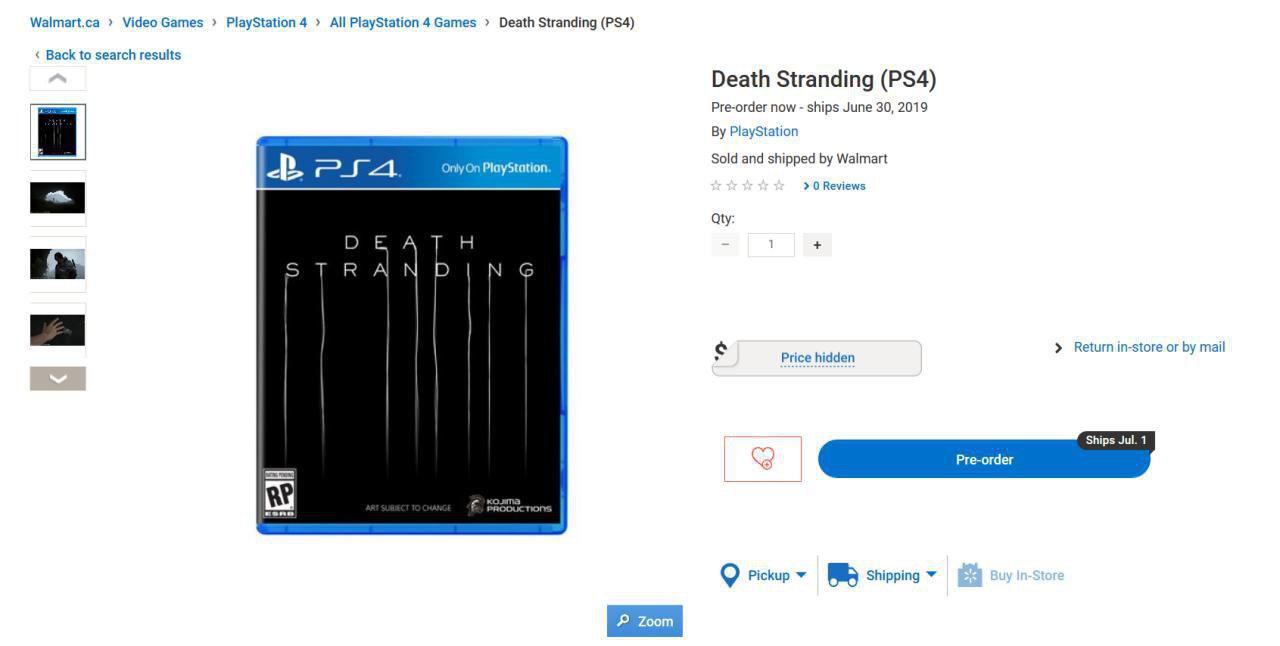Viewport: 1280px width, 646px height.
Task: Open the 0 Reviews link
Action: pos(838,185)
